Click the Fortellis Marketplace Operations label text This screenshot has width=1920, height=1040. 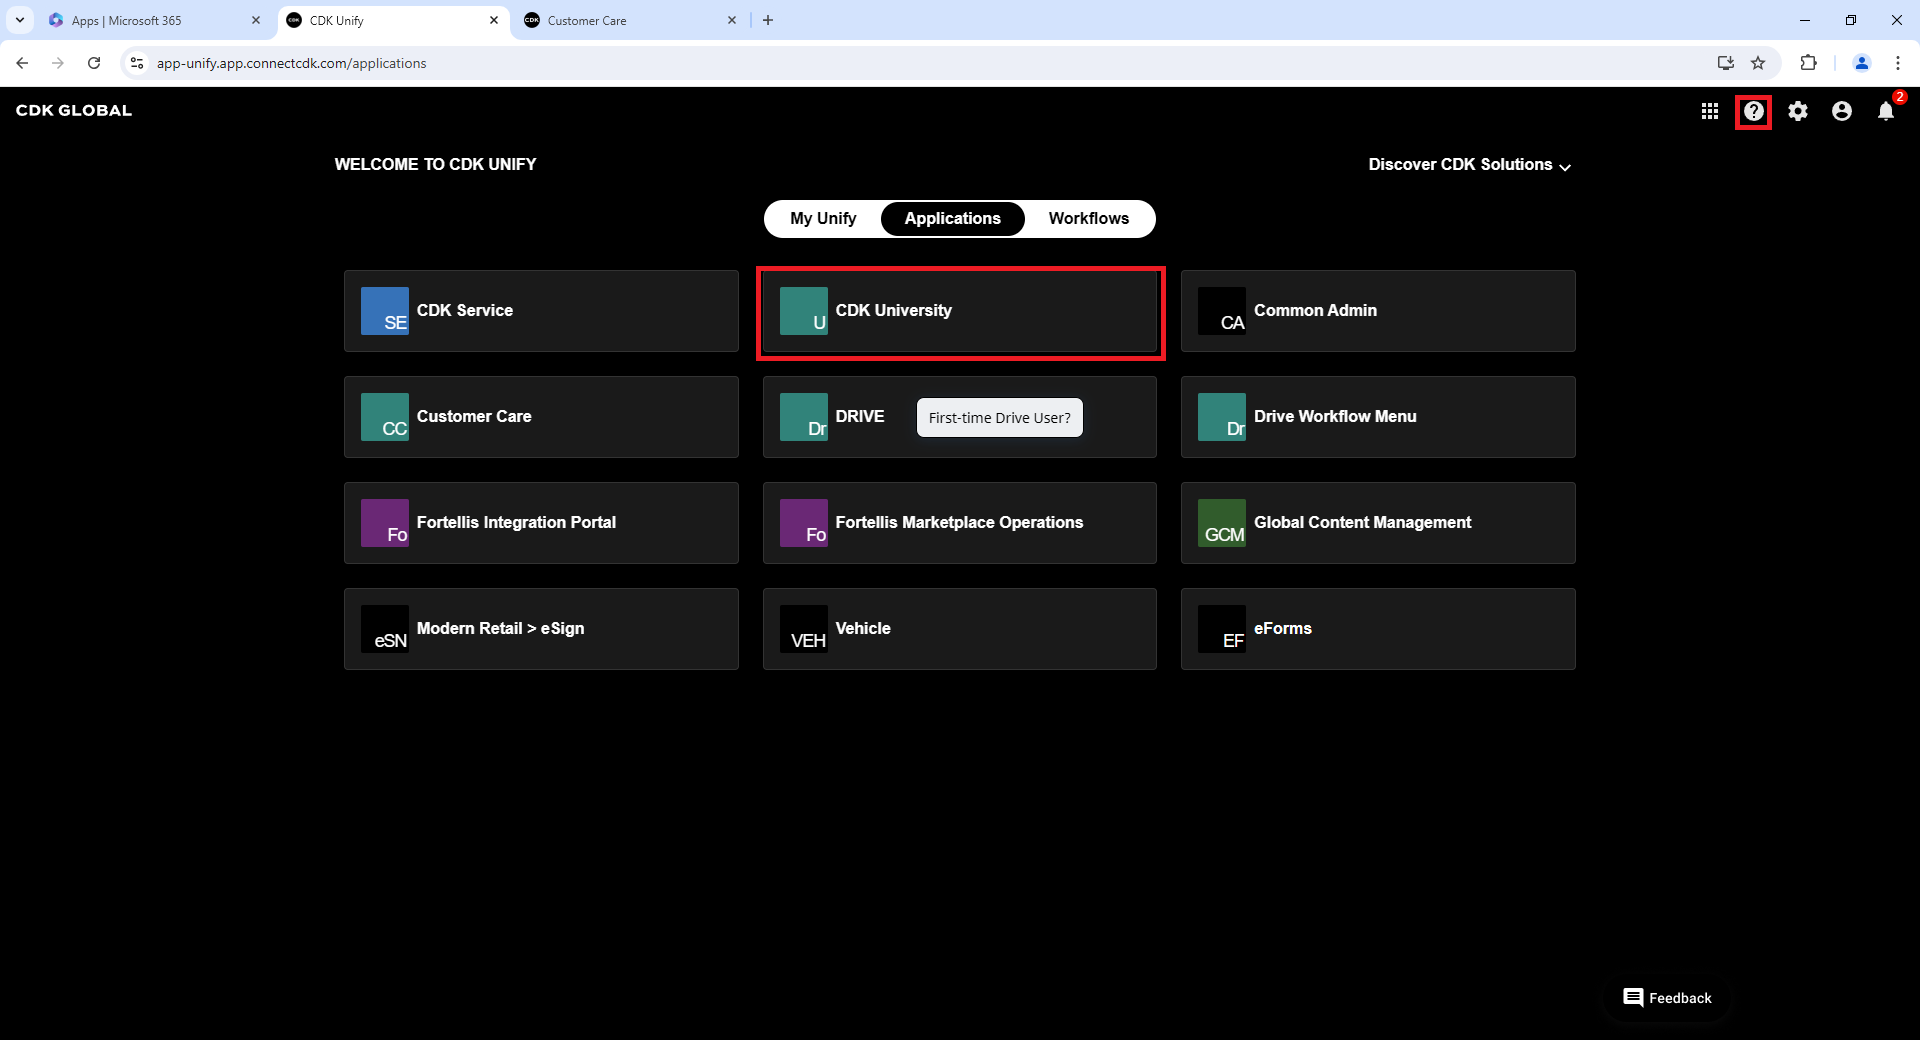coord(960,523)
